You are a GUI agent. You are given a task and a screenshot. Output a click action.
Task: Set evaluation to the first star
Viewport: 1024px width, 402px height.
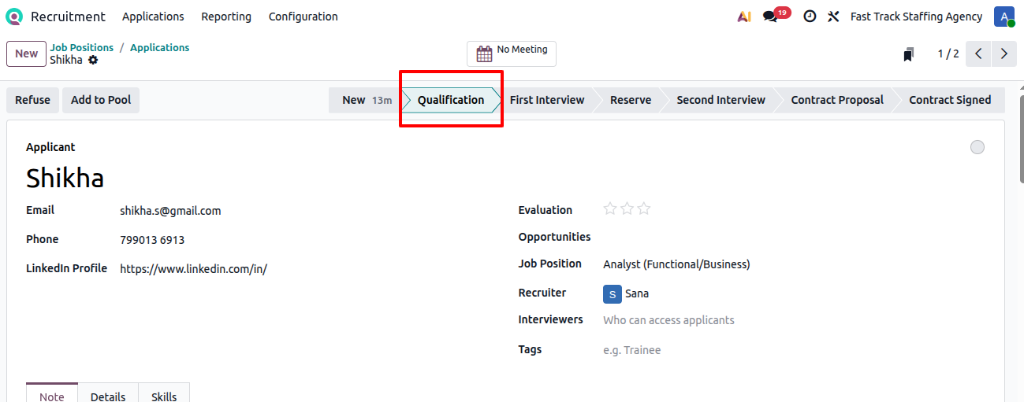coord(609,209)
